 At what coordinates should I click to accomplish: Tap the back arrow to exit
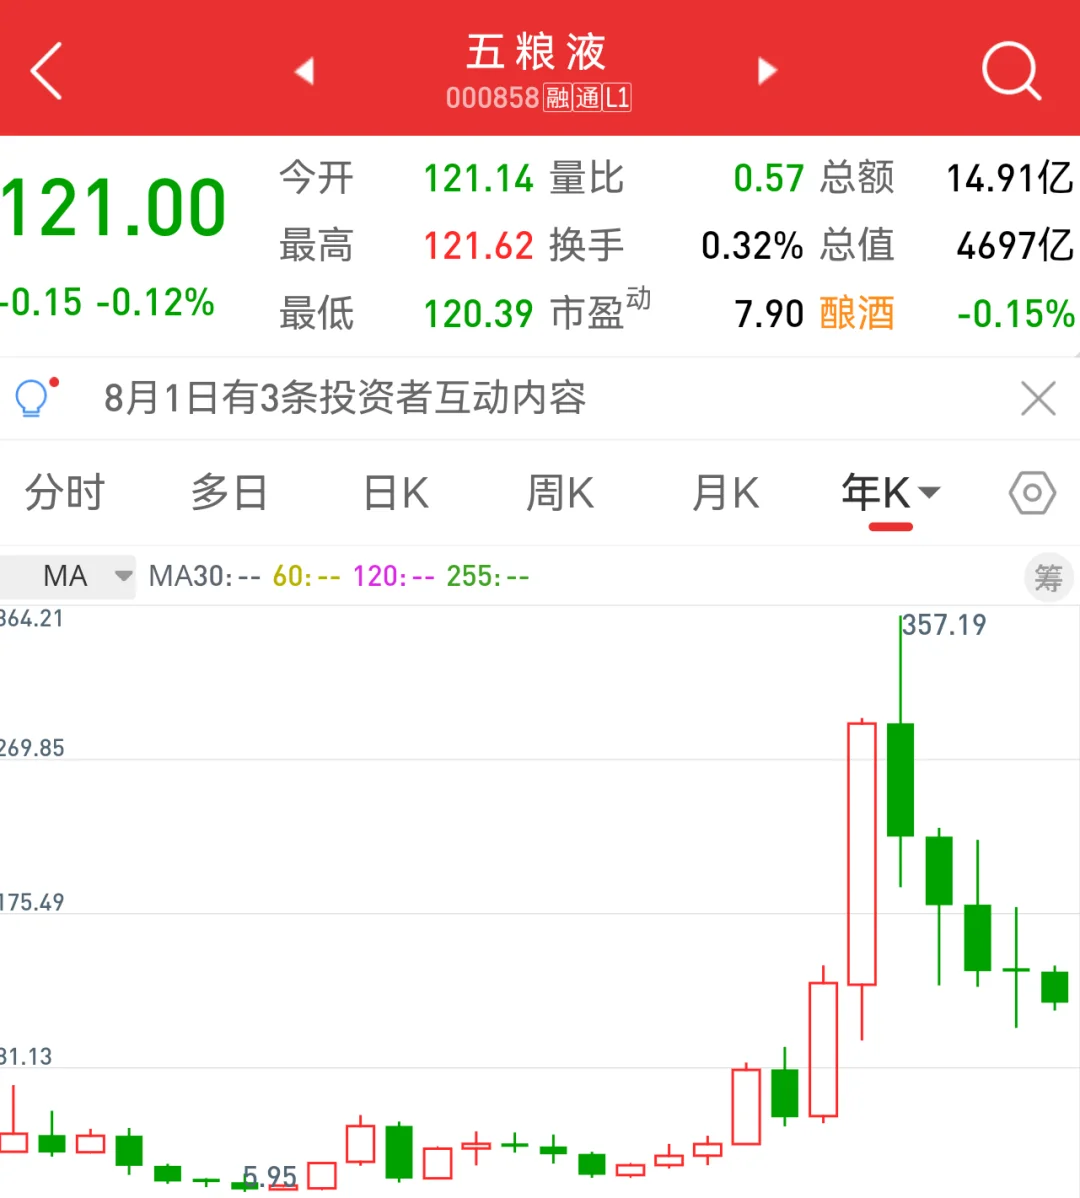click(45, 70)
